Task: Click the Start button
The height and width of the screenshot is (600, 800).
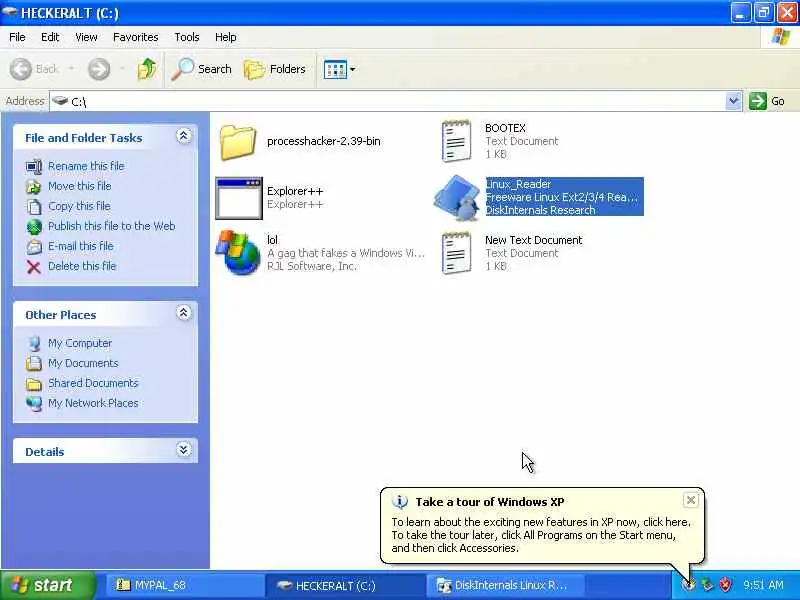Action: (x=48, y=585)
